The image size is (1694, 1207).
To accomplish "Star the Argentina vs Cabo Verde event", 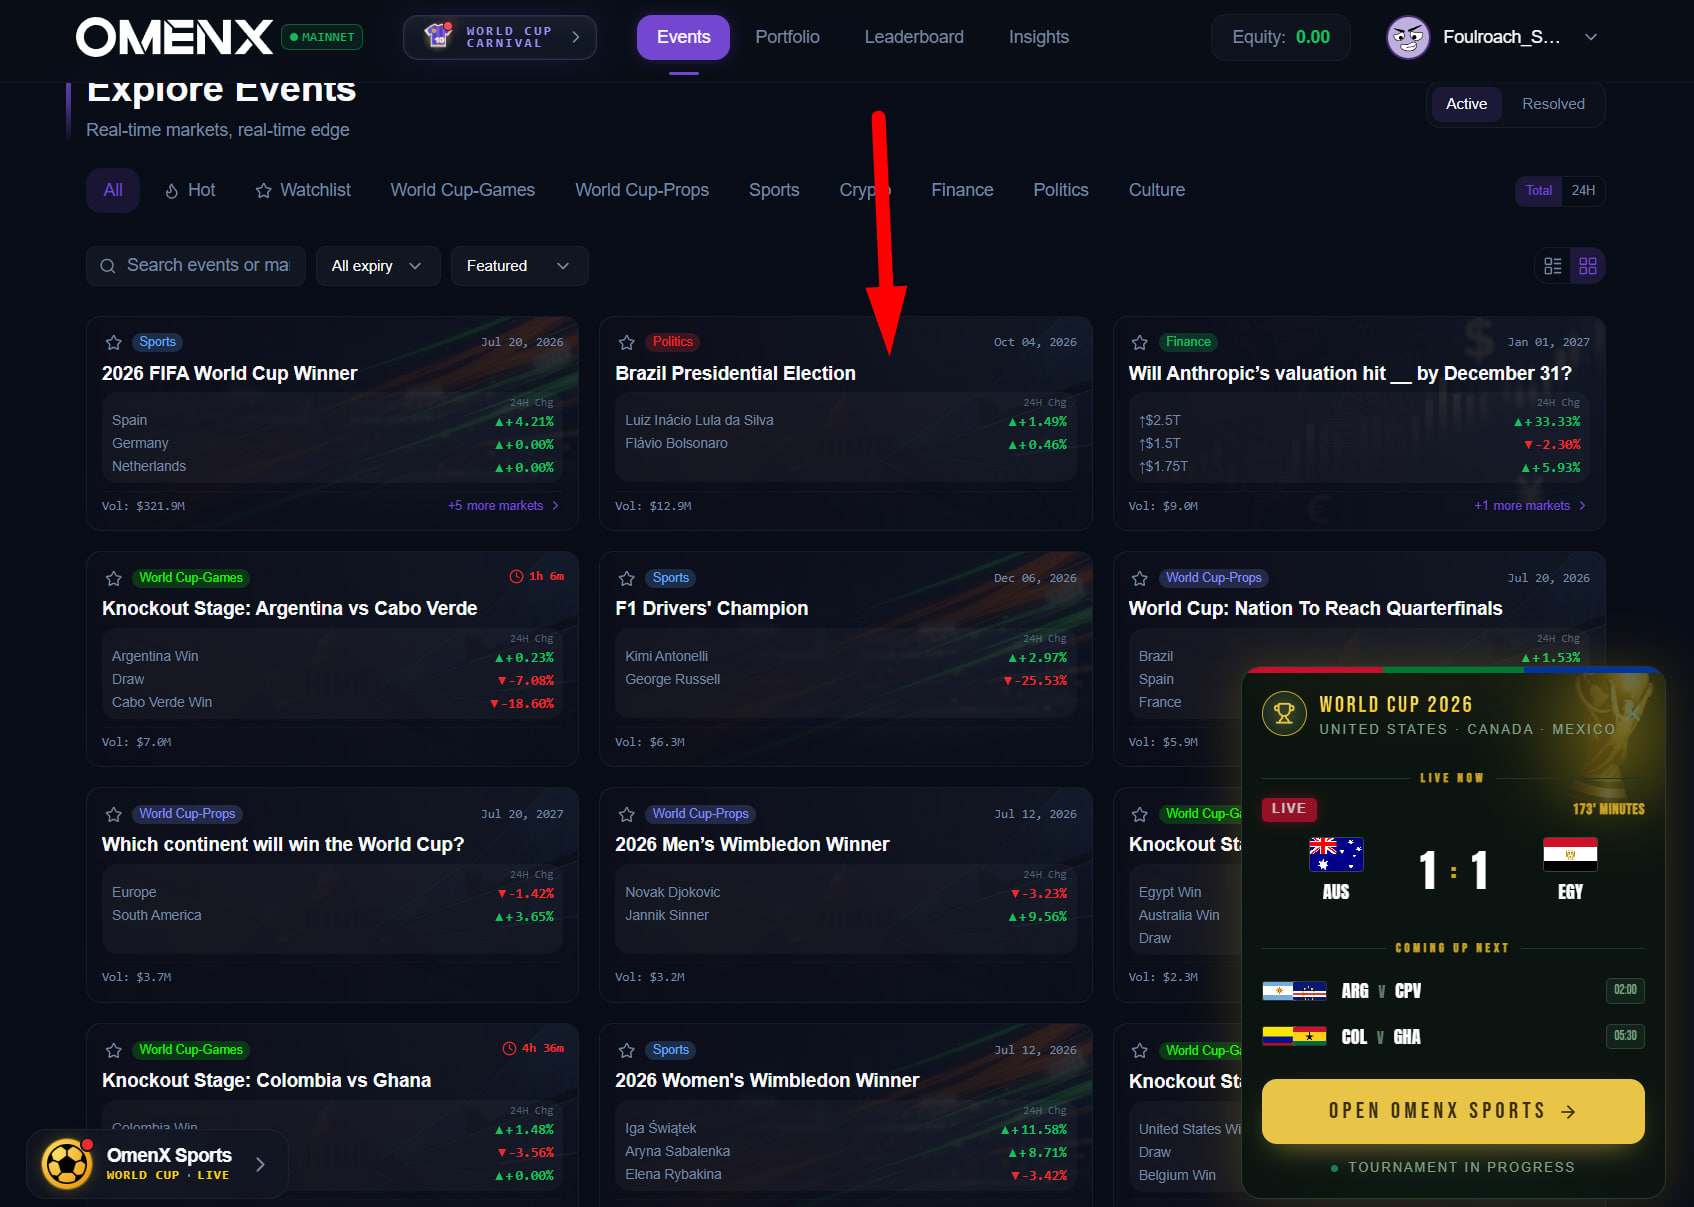I will 114,578.
